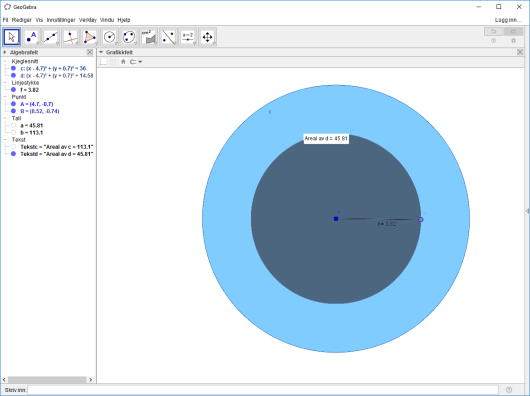
Task: Click the side panel expand arrow at right edge
Action: [x=527, y=211]
